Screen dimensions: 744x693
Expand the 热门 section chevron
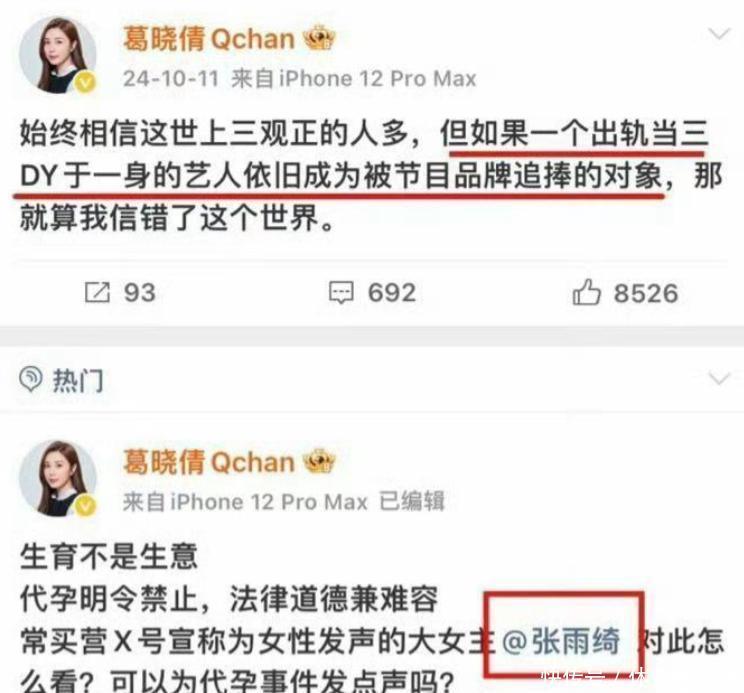click(719, 379)
